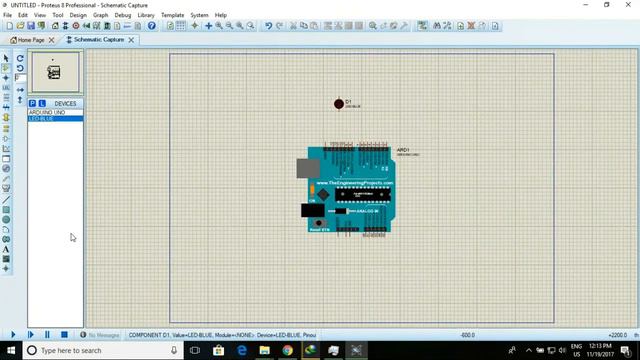Click the taskbar search box
This screenshot has width=640, height=360.
(x=103, y=350)
